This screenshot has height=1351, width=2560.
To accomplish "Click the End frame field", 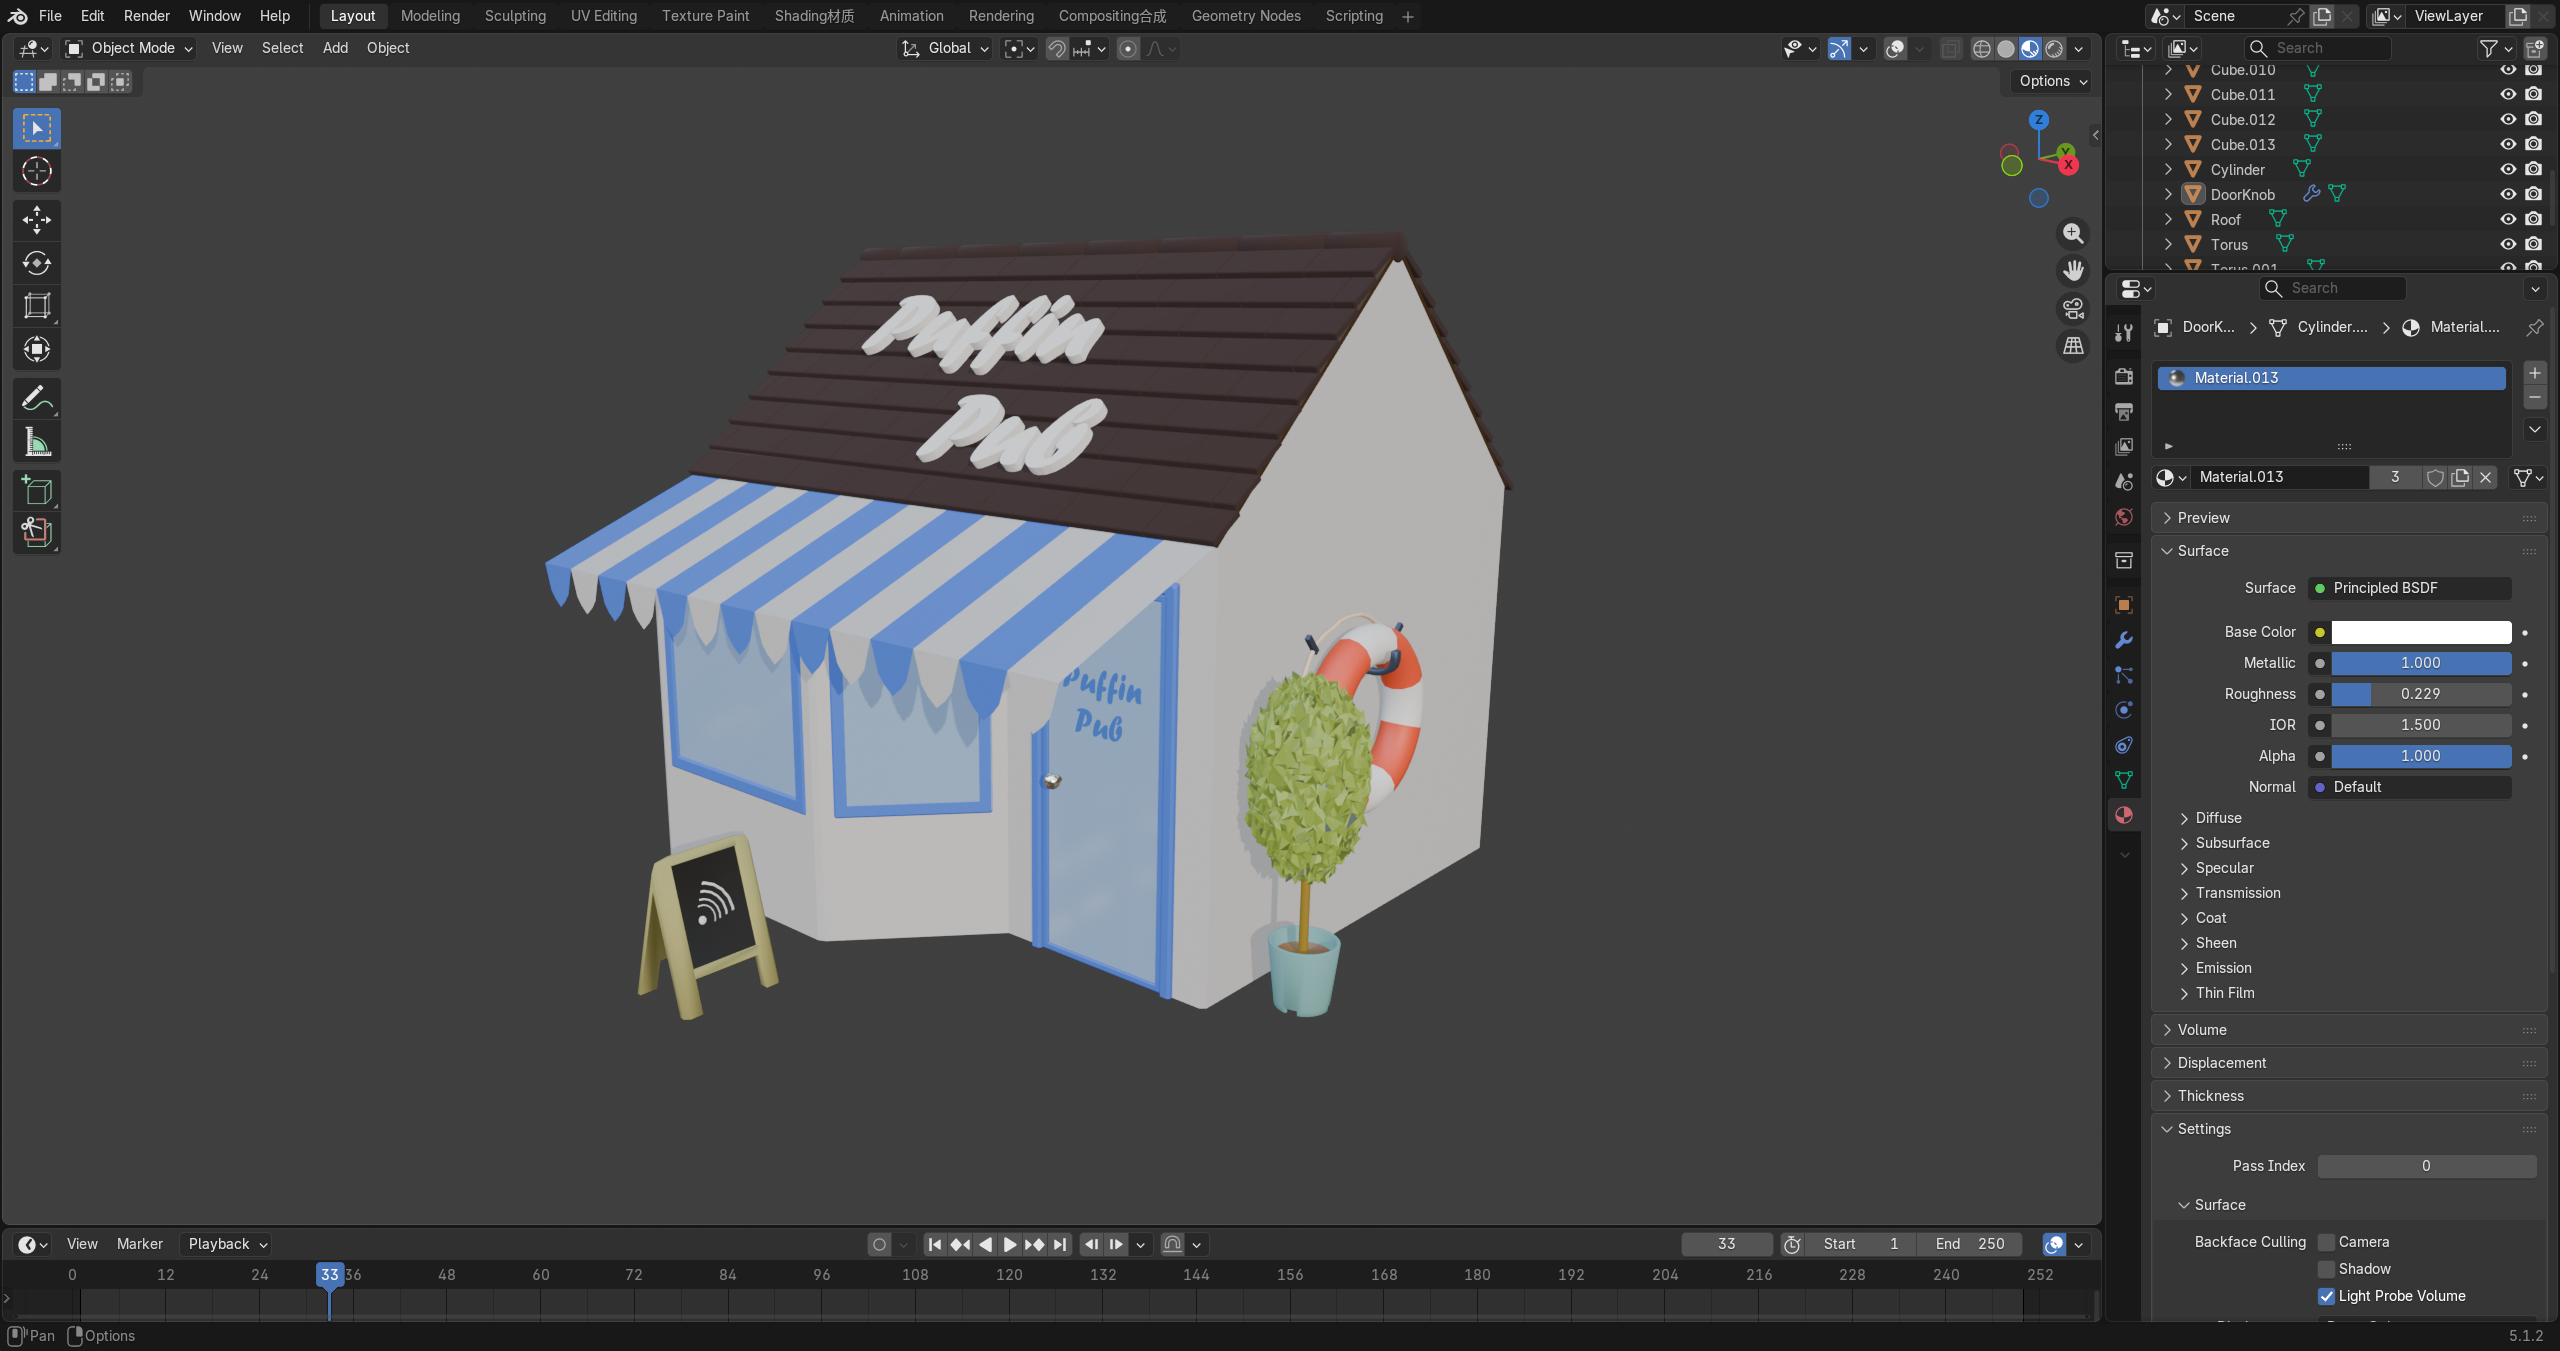I will (x=1969, y=1244).
